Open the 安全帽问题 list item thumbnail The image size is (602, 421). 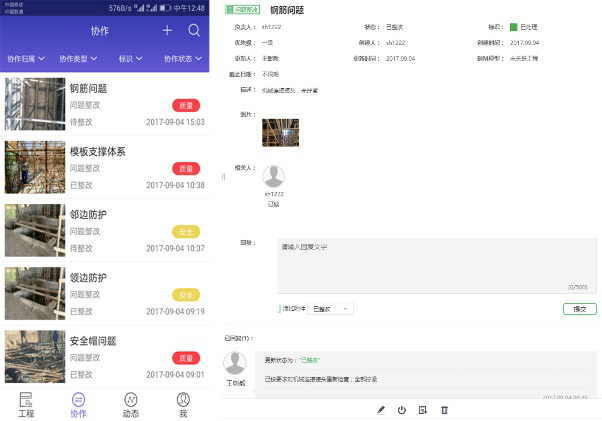[x=35, y=357]
